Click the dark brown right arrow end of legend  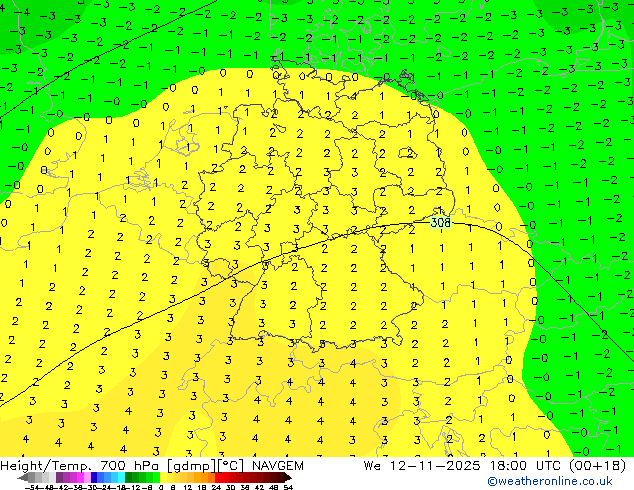(287, 478)
